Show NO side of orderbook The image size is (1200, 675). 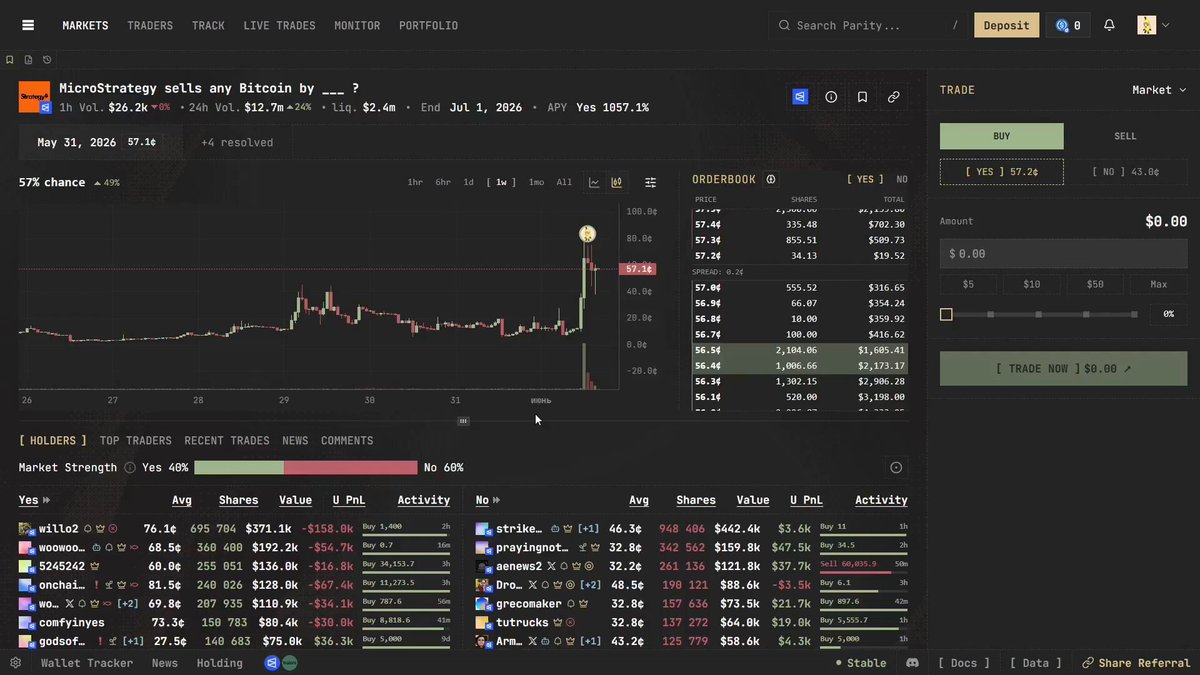point(902,179)
